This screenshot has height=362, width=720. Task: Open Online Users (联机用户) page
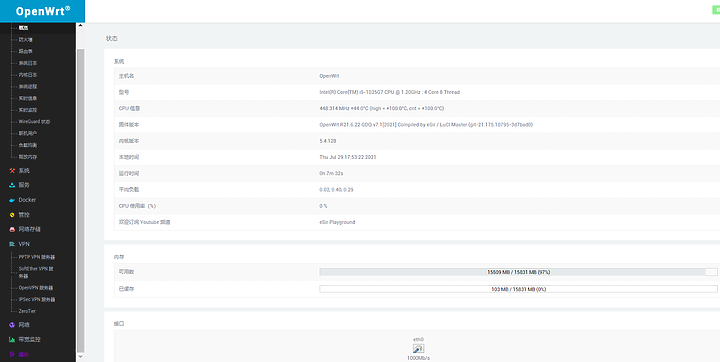point(28,133)
